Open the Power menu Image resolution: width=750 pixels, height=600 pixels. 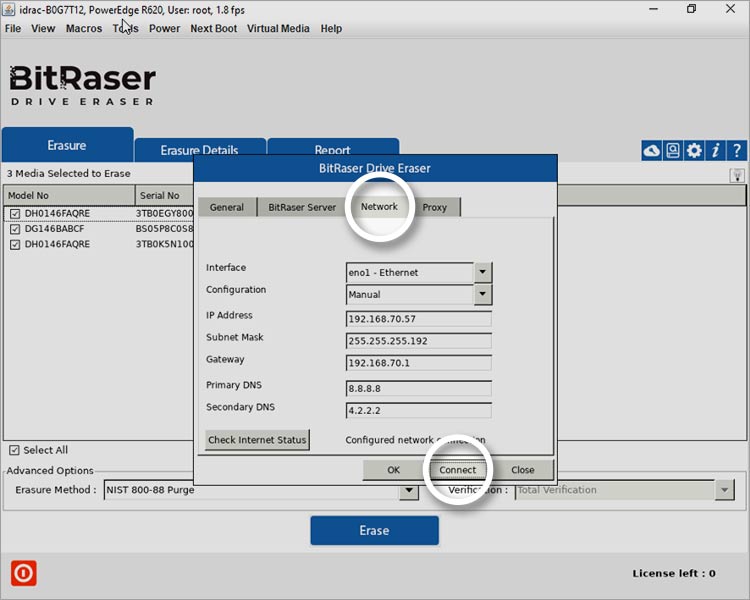pos(164,29)
